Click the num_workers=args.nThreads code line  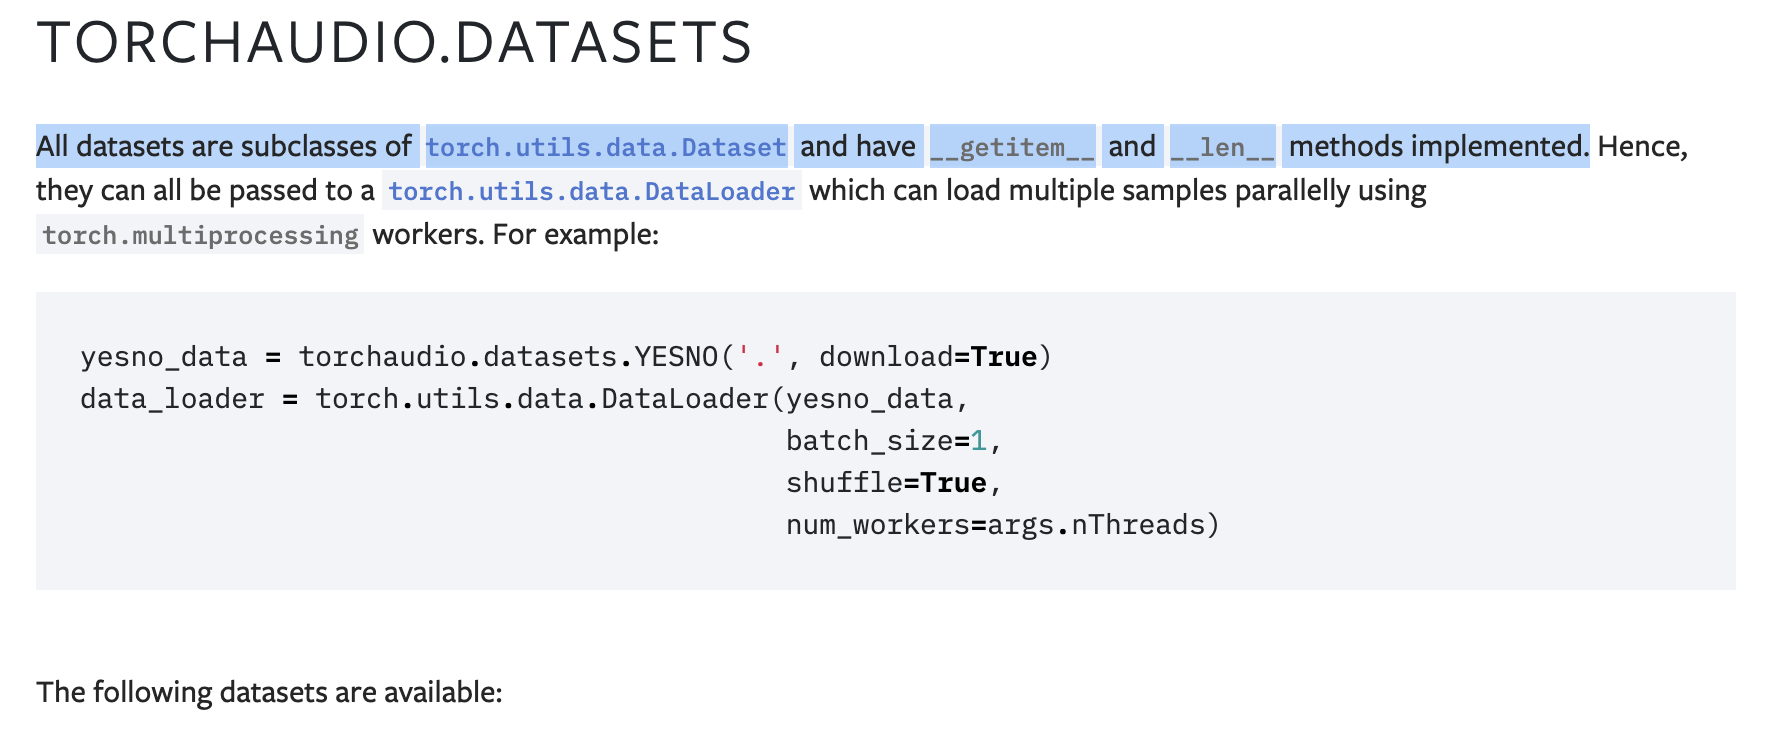pyautogui.click(x=1003, y=525)
